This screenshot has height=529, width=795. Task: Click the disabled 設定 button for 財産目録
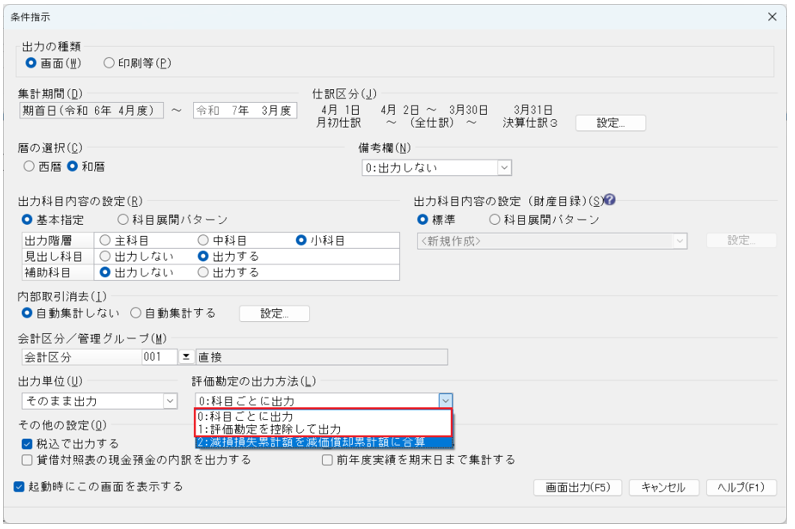click(741, 240)
